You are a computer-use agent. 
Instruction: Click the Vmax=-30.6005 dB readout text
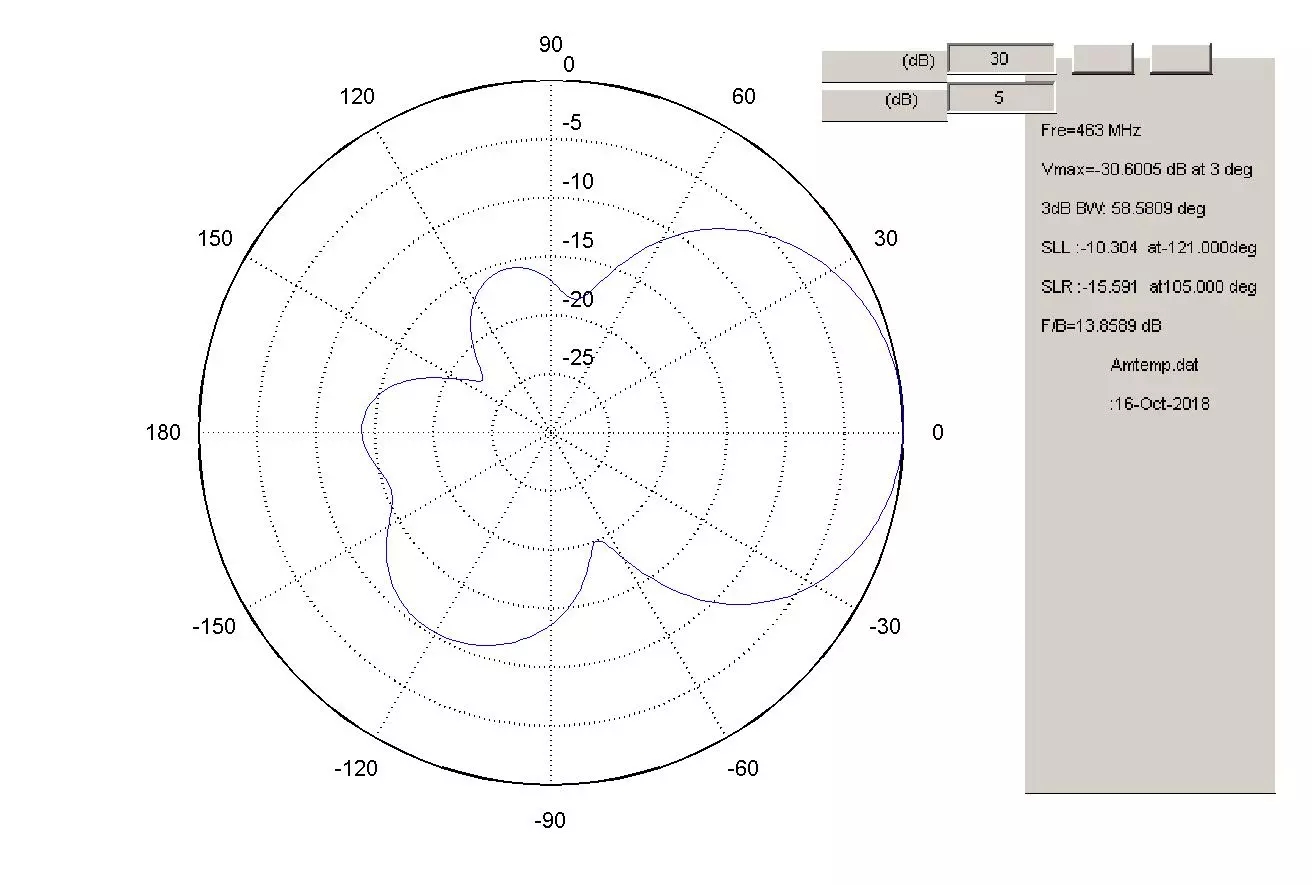[x=1146, y=169]
